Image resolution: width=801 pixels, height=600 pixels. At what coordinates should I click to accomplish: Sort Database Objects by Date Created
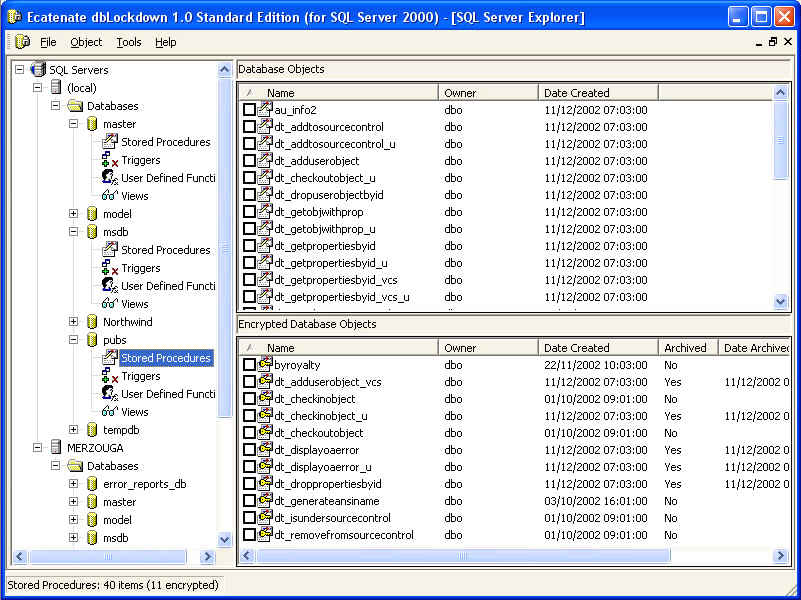coord(598,92)
